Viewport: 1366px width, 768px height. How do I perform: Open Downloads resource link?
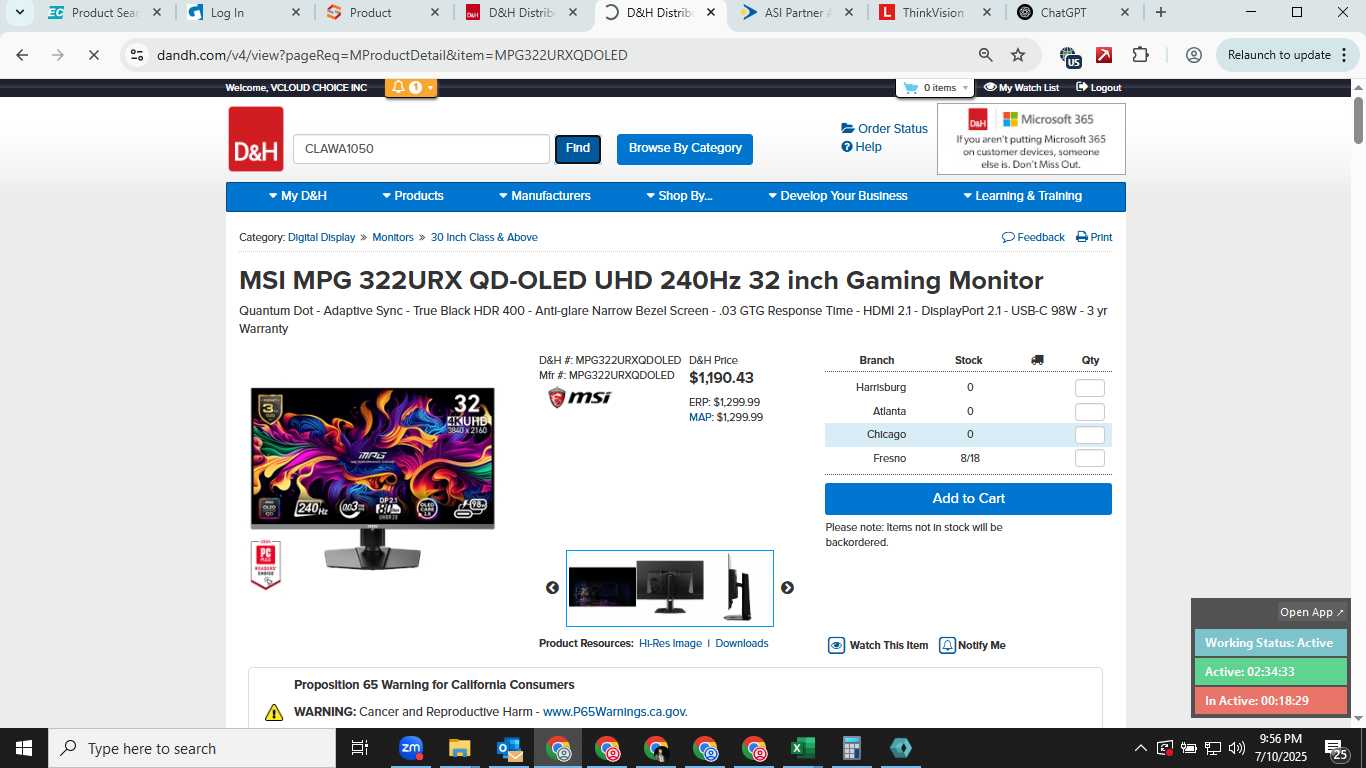pos(742,644)
